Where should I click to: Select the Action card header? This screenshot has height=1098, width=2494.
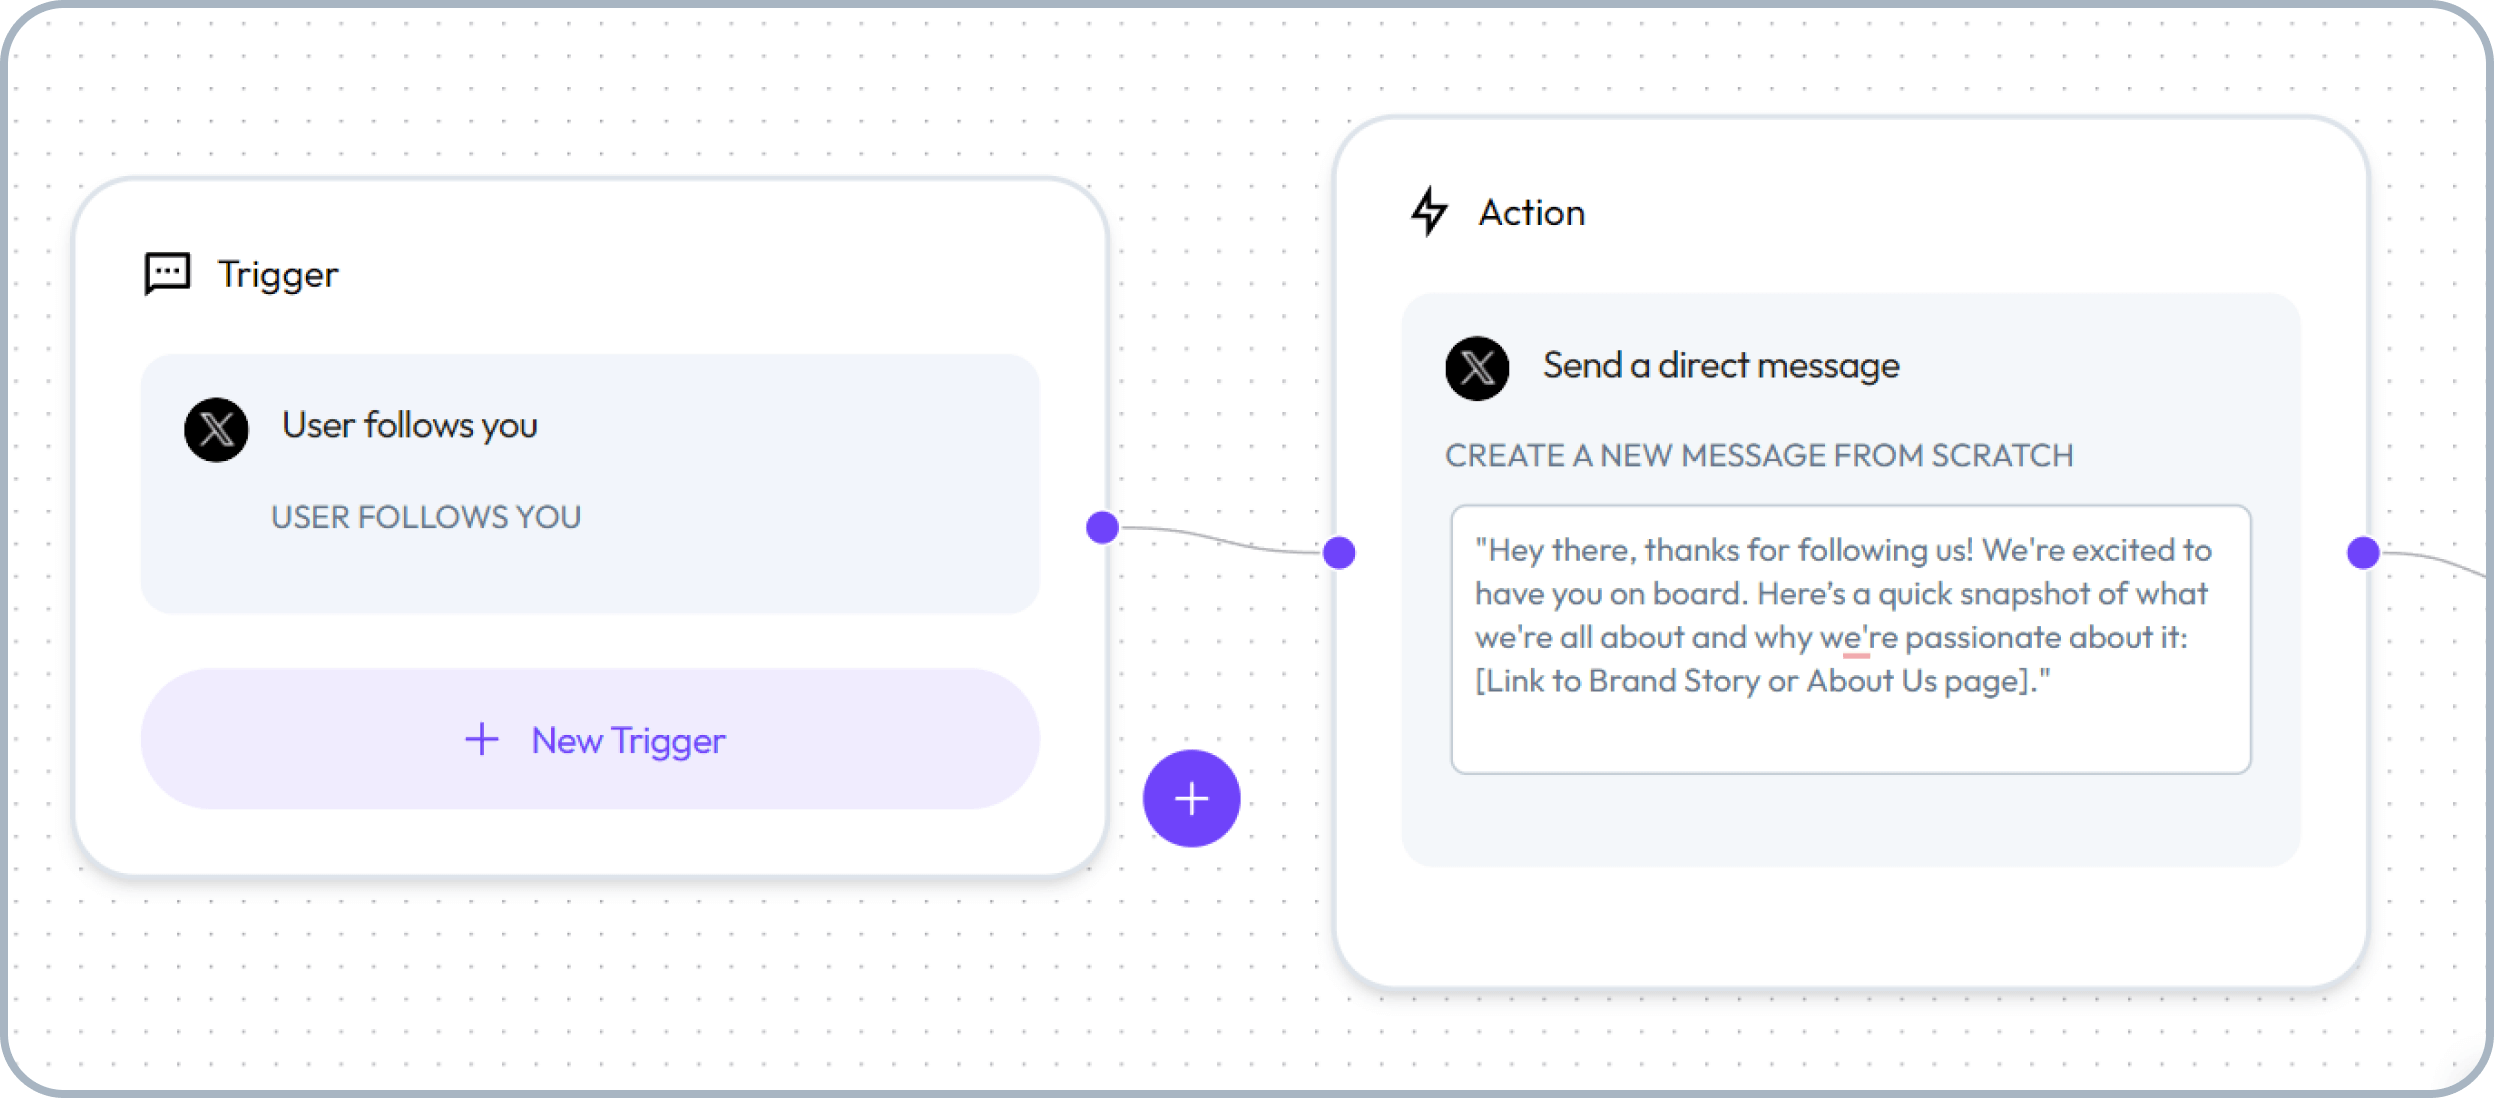tap(1532, 212)
